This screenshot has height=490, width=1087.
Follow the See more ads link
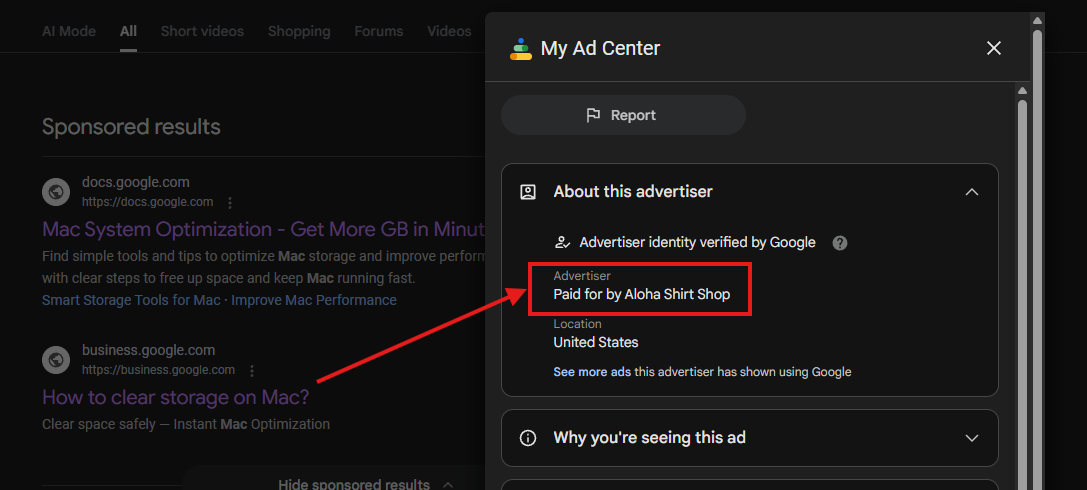click(x=592, y=372)
